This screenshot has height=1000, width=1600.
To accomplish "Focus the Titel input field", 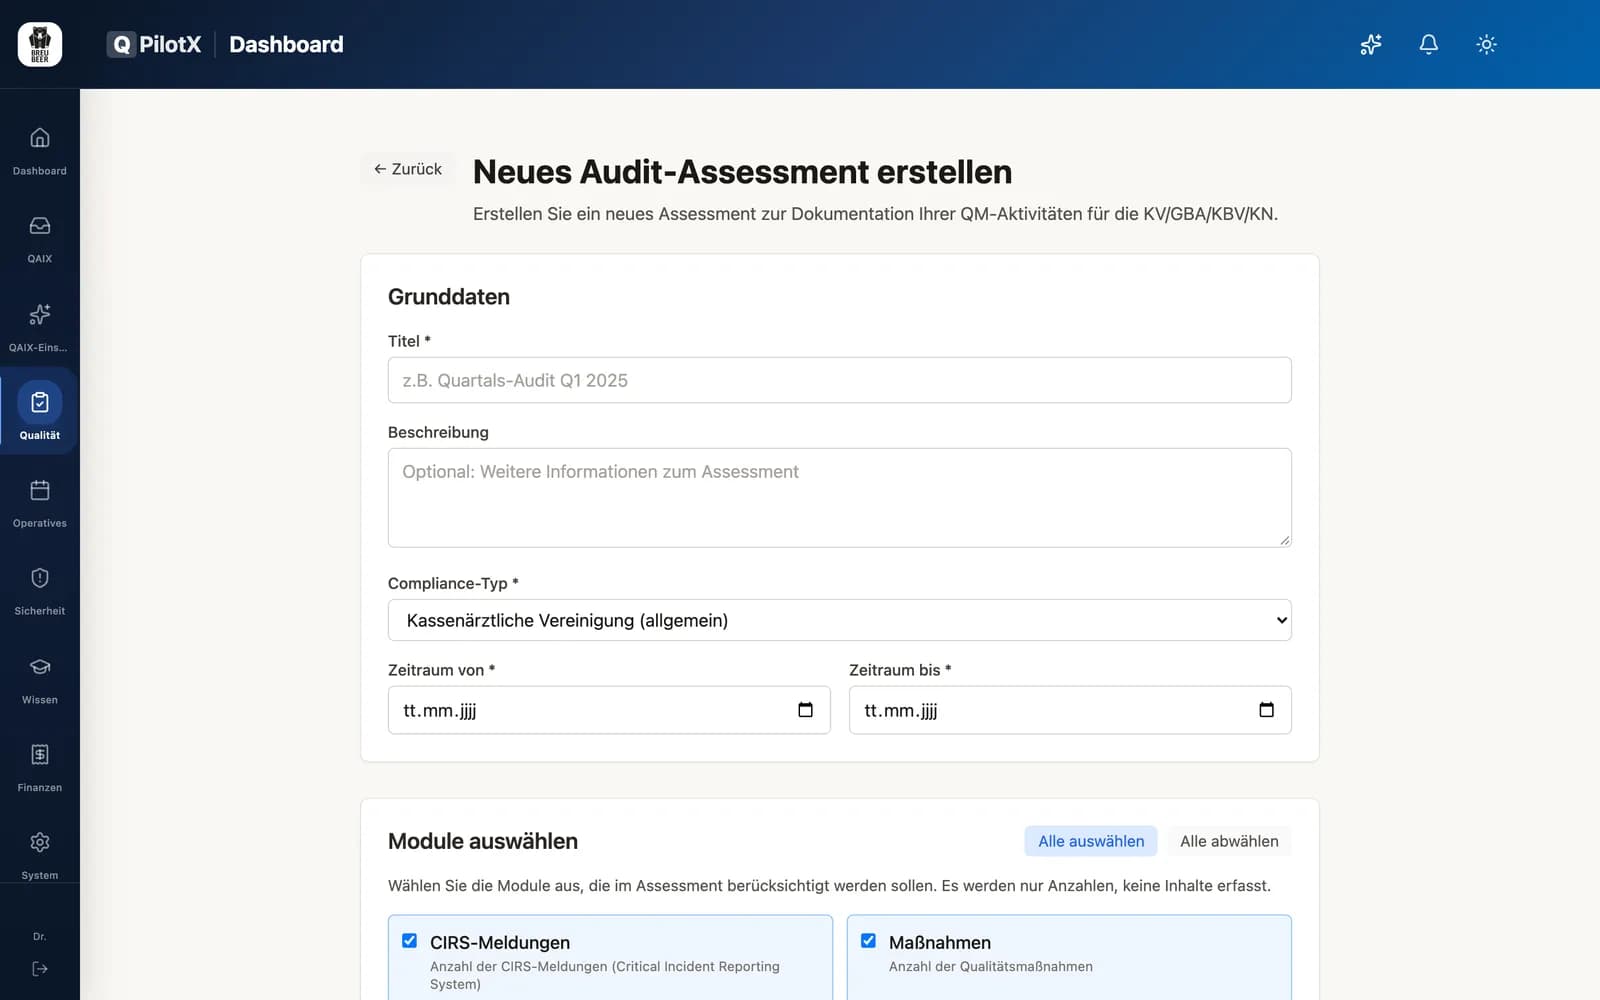I will (840, 380).
